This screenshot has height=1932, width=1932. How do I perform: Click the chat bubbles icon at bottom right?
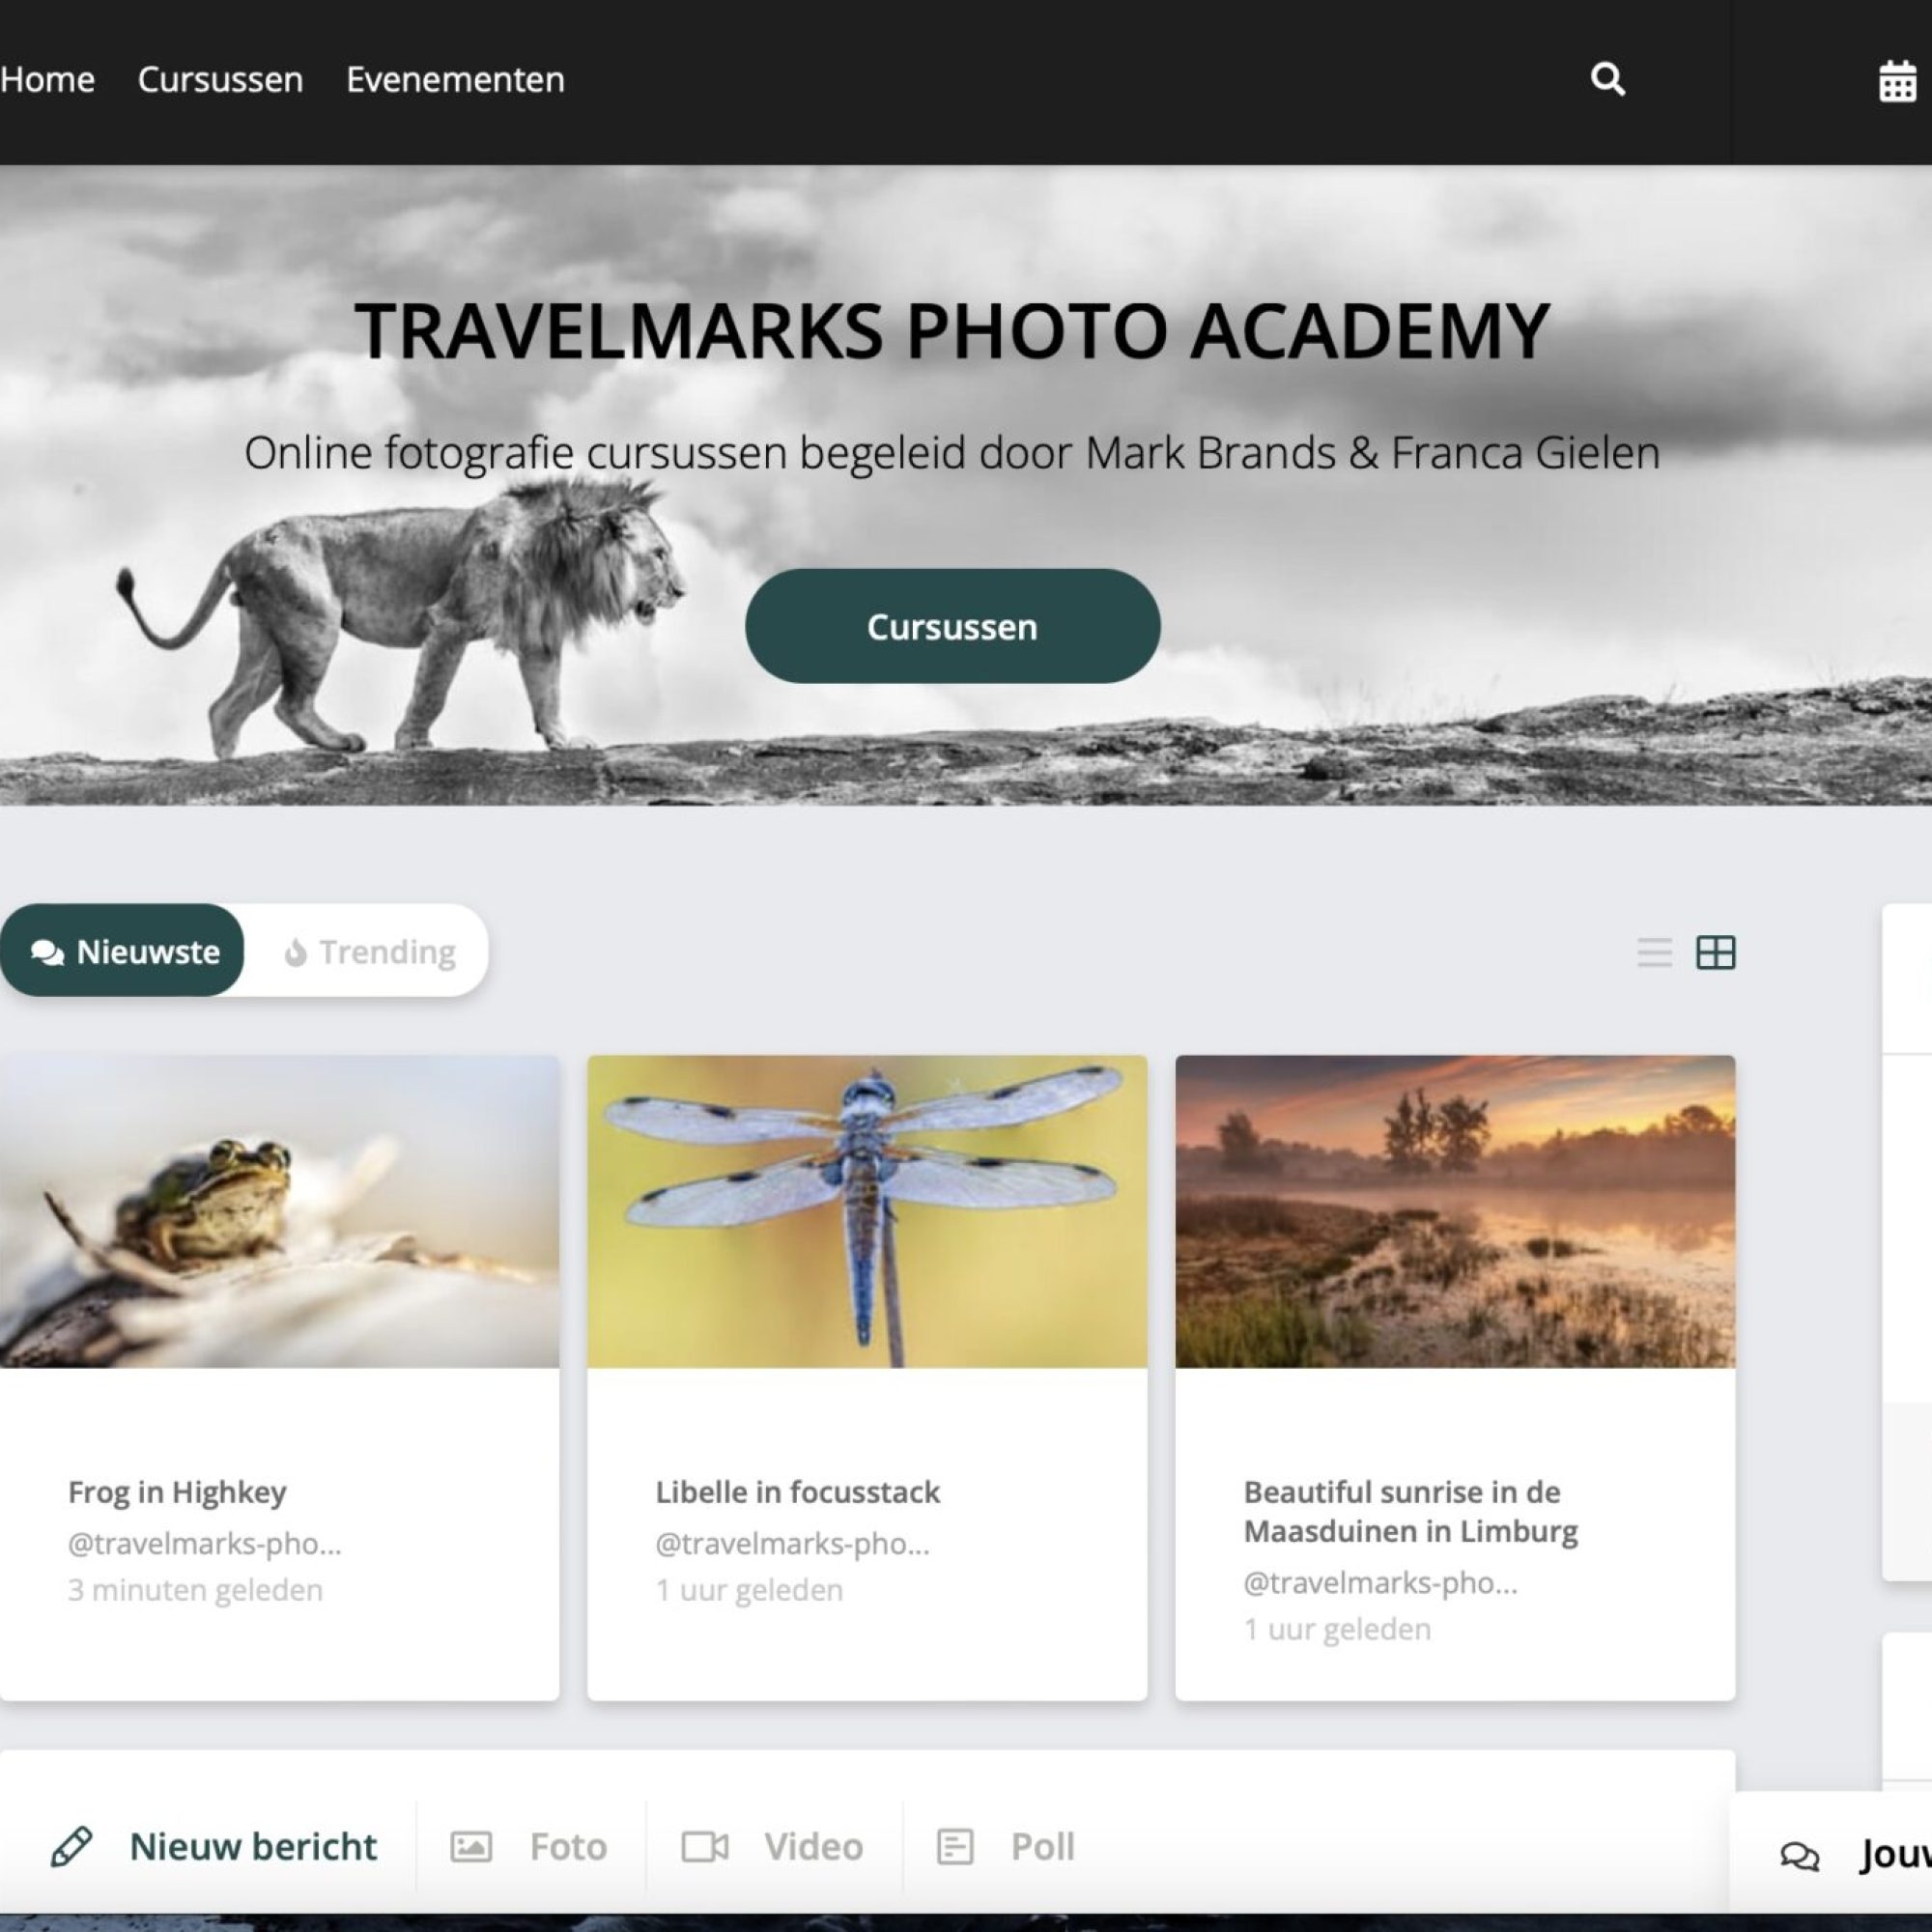pyautogui.click(x=1800, y=1857)
